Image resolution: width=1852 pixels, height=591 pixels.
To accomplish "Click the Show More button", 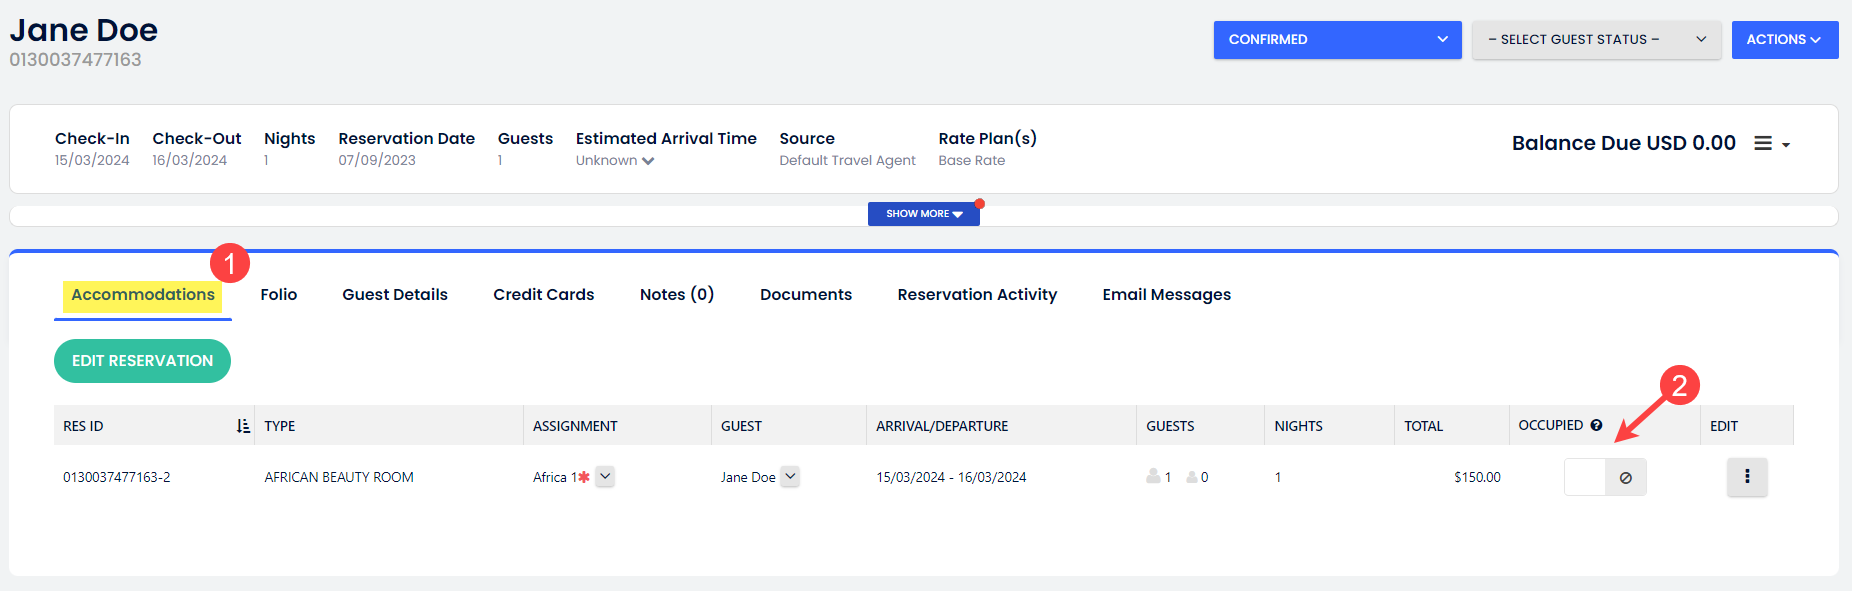I will [923, 214].
